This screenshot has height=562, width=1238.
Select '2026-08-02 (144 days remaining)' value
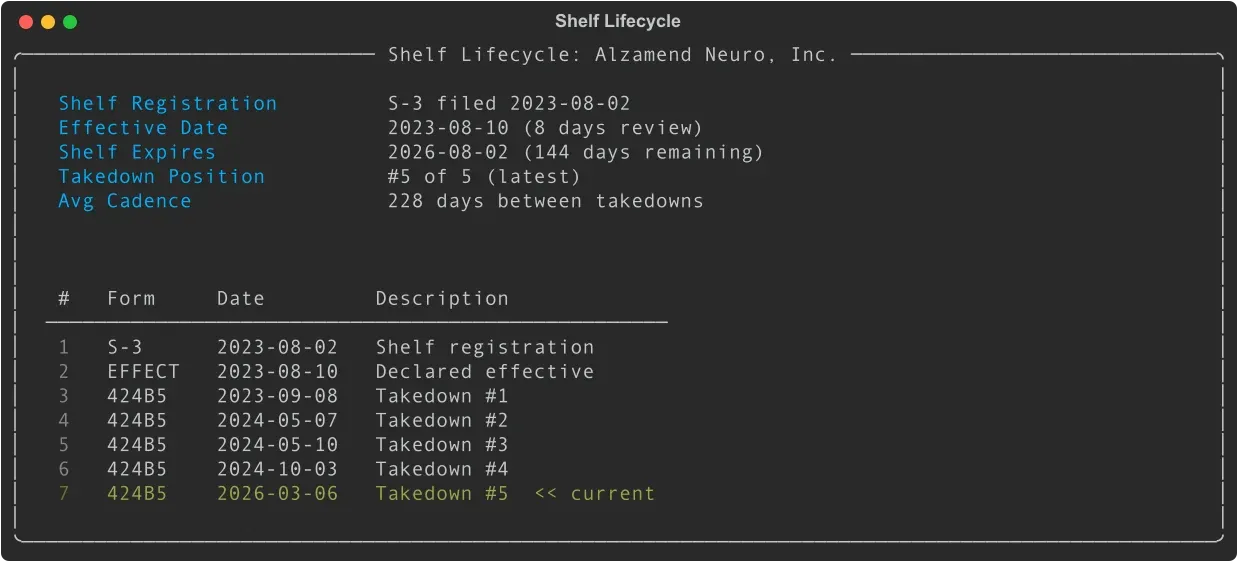pyautogui.click(x=576, y=152)
